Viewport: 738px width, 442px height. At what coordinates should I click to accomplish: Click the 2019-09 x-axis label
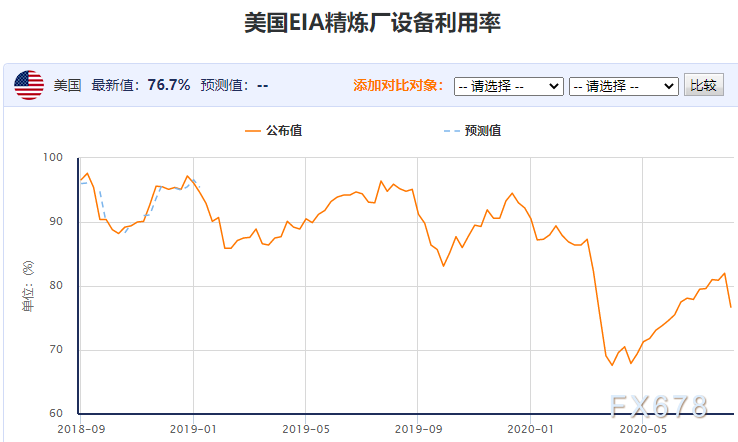point(418,429)
